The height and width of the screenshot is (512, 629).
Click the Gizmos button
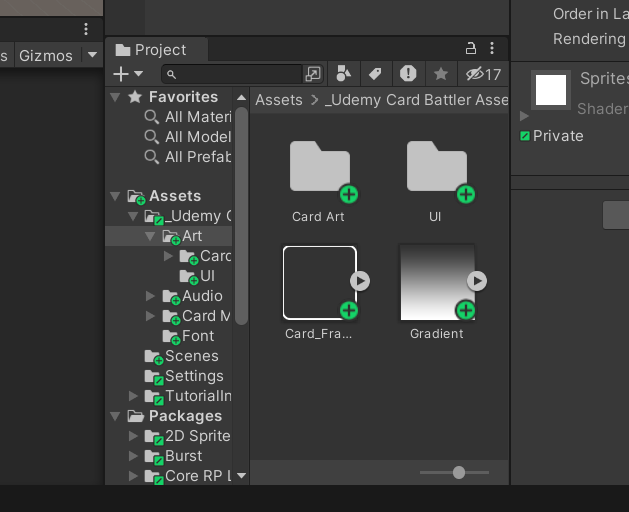(x=46, y=55)
